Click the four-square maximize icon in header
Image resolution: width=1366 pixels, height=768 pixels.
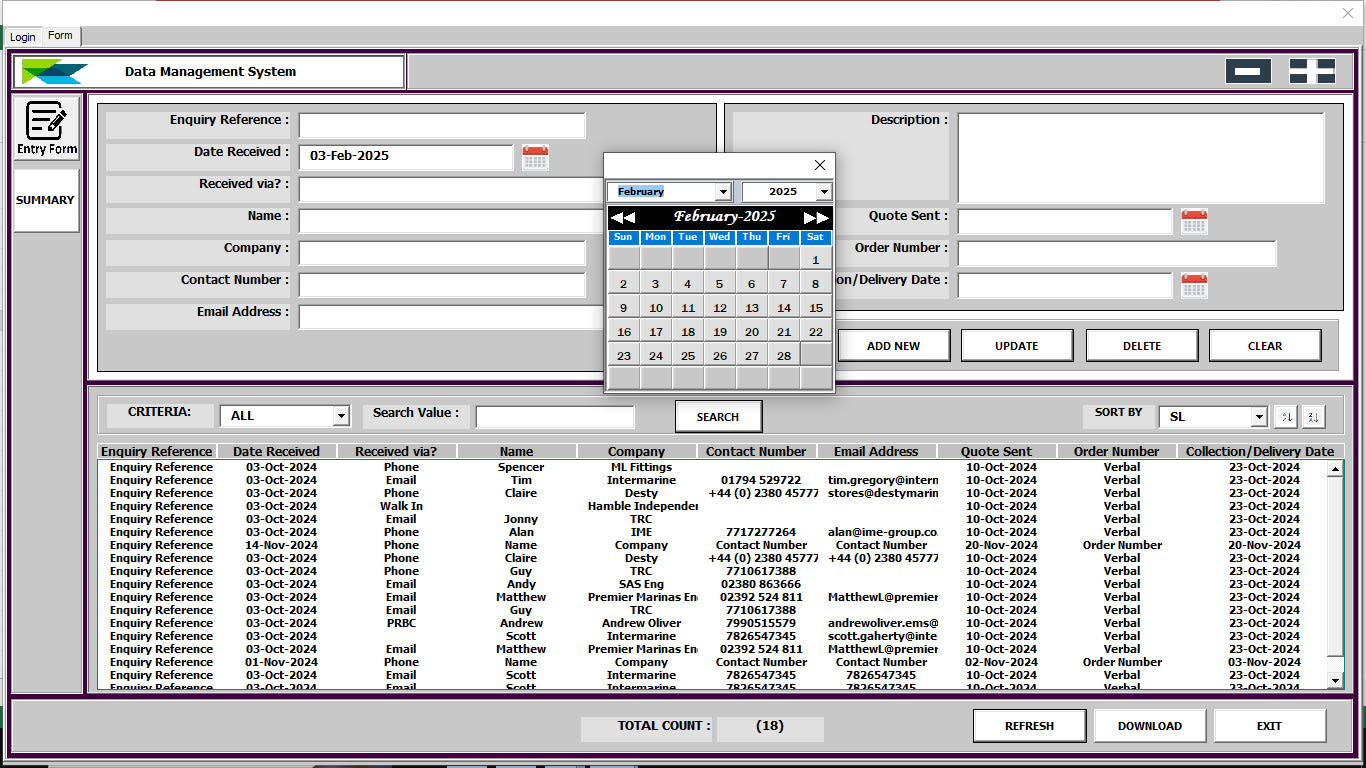tap(1311, 71)
